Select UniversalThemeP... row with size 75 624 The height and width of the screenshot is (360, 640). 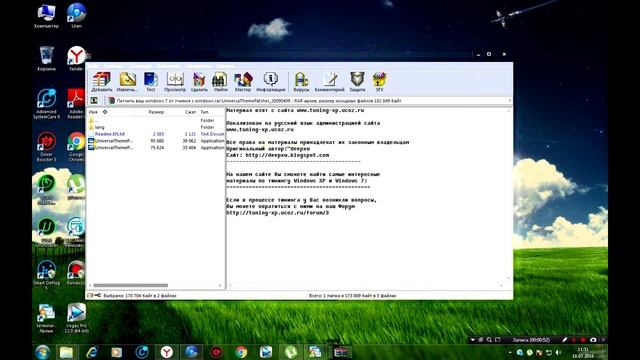pyautogui.click(x=156, y=147)
